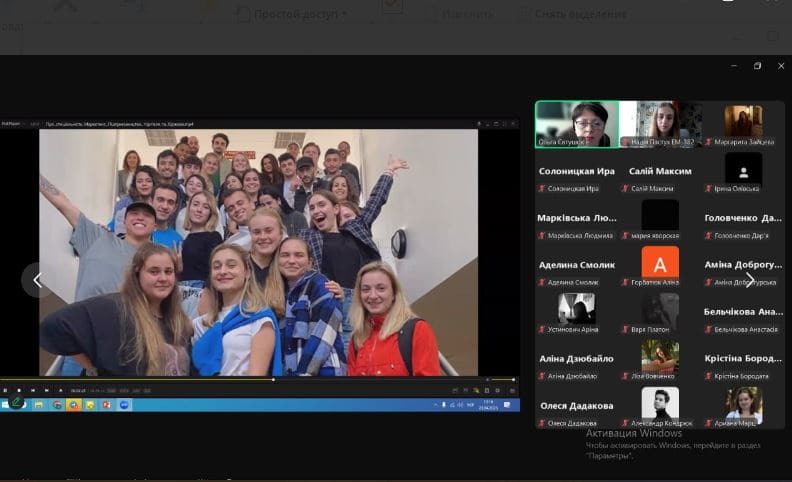Click muted mic icon beside Аліна Дзюбайло label
792x482 pixels.
pos(542,376)
